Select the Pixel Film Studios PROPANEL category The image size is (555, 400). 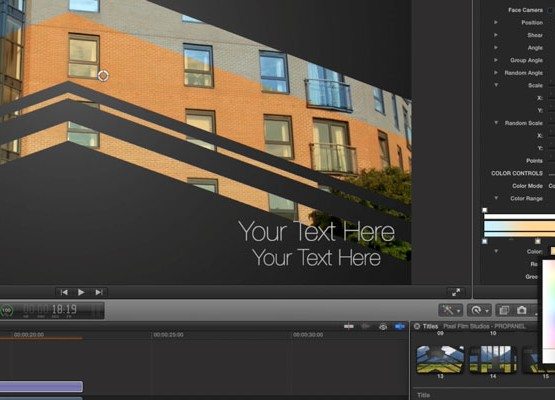click(x=485, y=326)
